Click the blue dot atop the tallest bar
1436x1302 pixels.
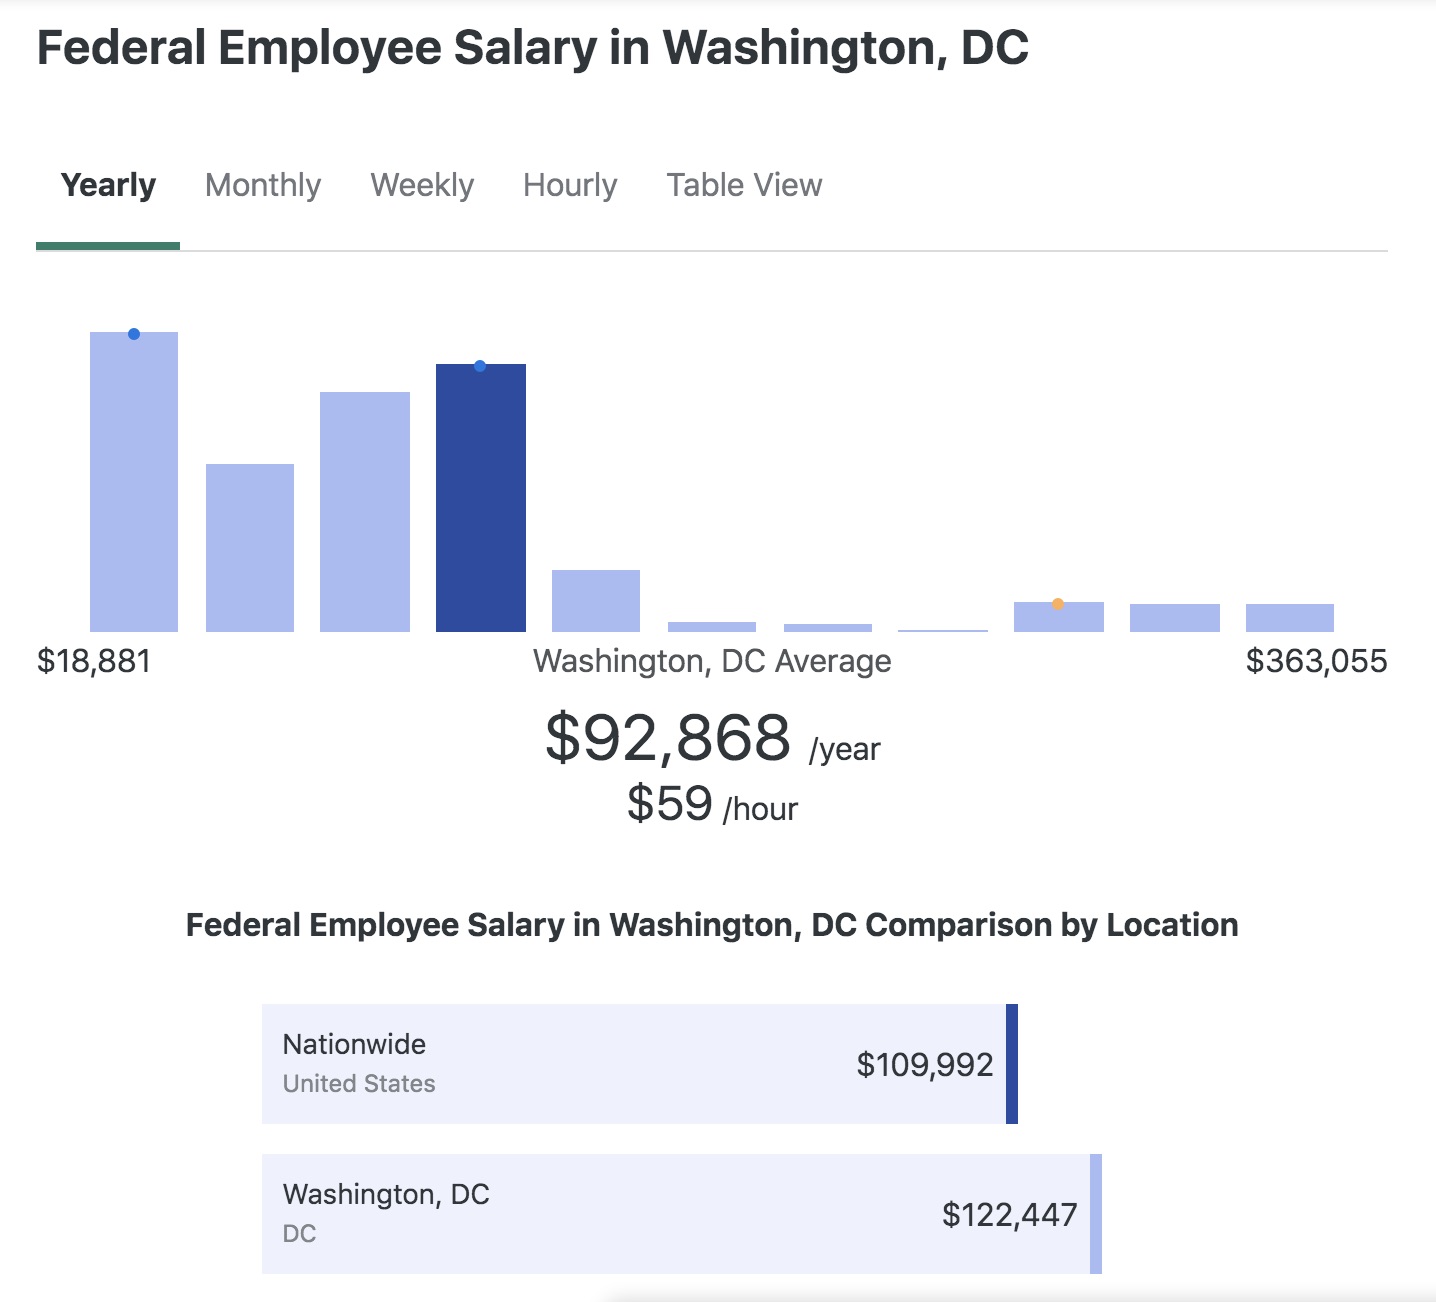[x=134, y=334]
